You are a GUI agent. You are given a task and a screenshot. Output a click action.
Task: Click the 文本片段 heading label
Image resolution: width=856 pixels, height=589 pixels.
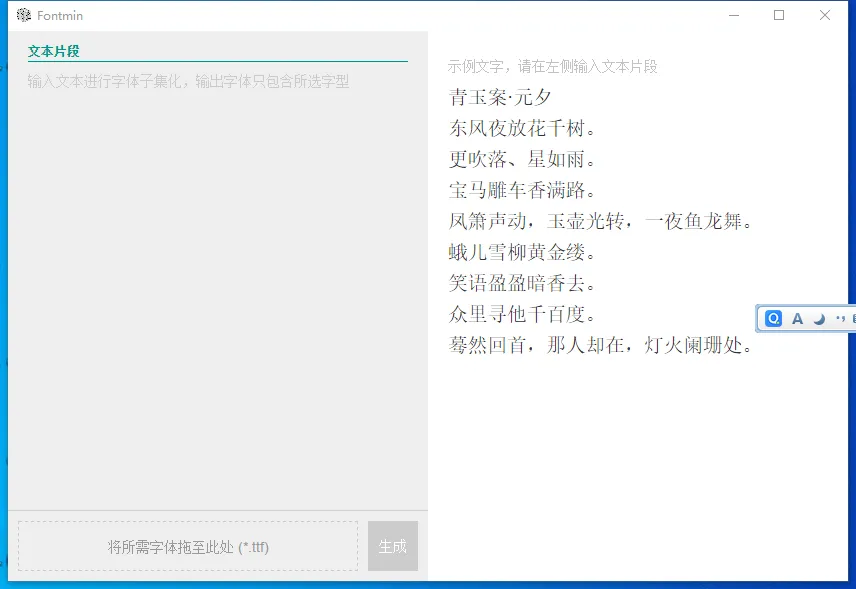click(54, 51)
